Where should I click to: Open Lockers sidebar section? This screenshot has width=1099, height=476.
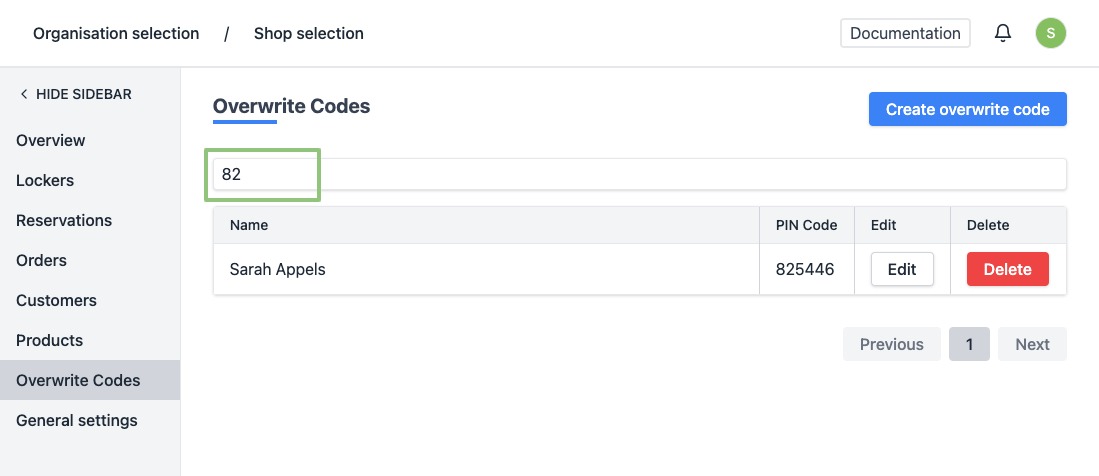(45, 180)
